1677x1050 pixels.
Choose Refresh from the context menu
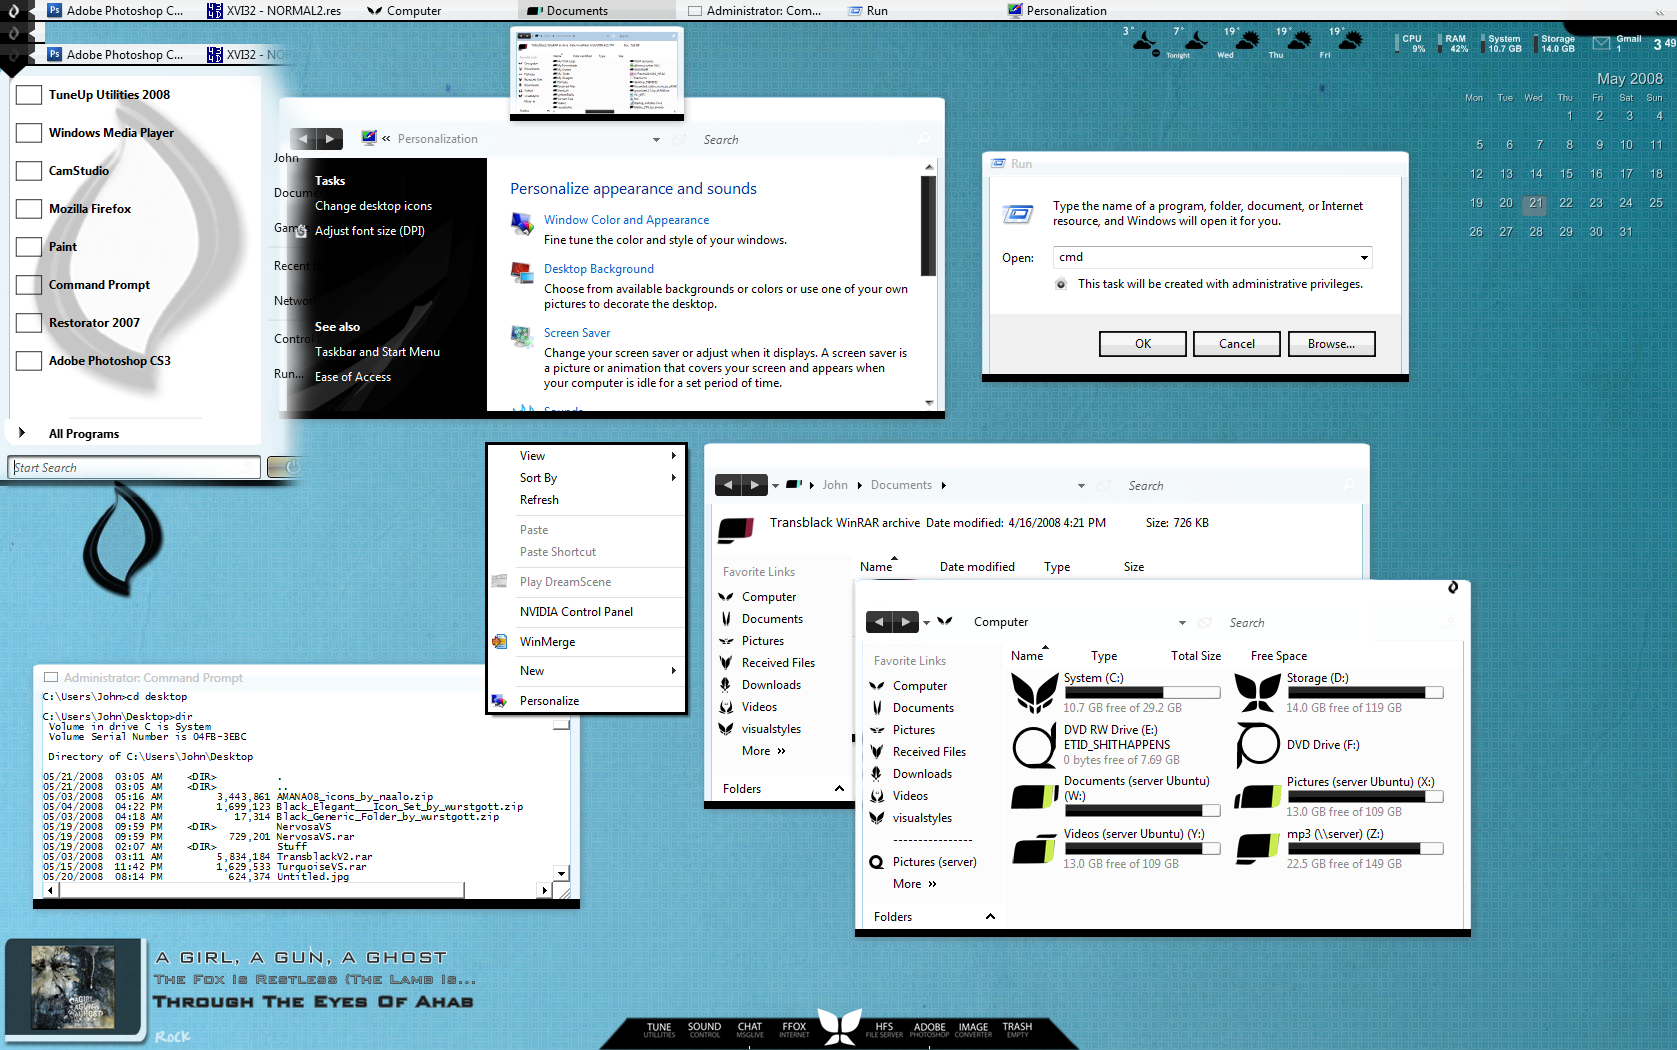[x=586, y=500]
